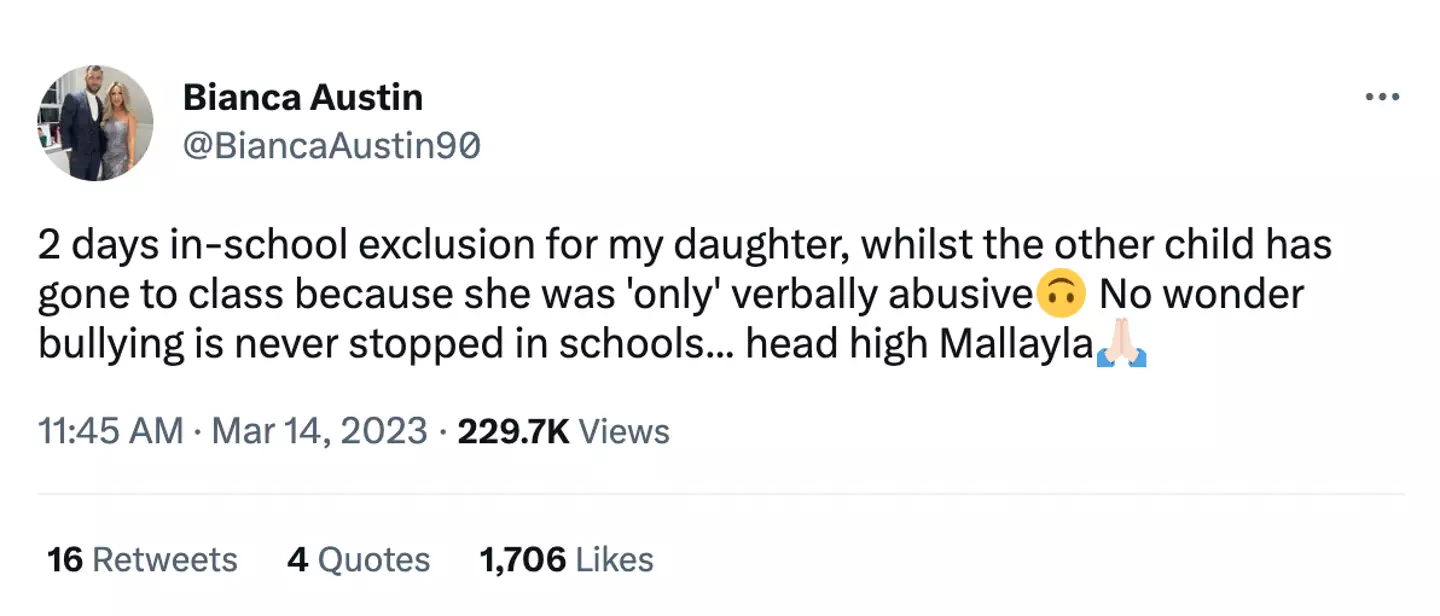Click the display name Bianca Austin
Viewport: 1440px width, 616px height.
click(x=303, y=97)
